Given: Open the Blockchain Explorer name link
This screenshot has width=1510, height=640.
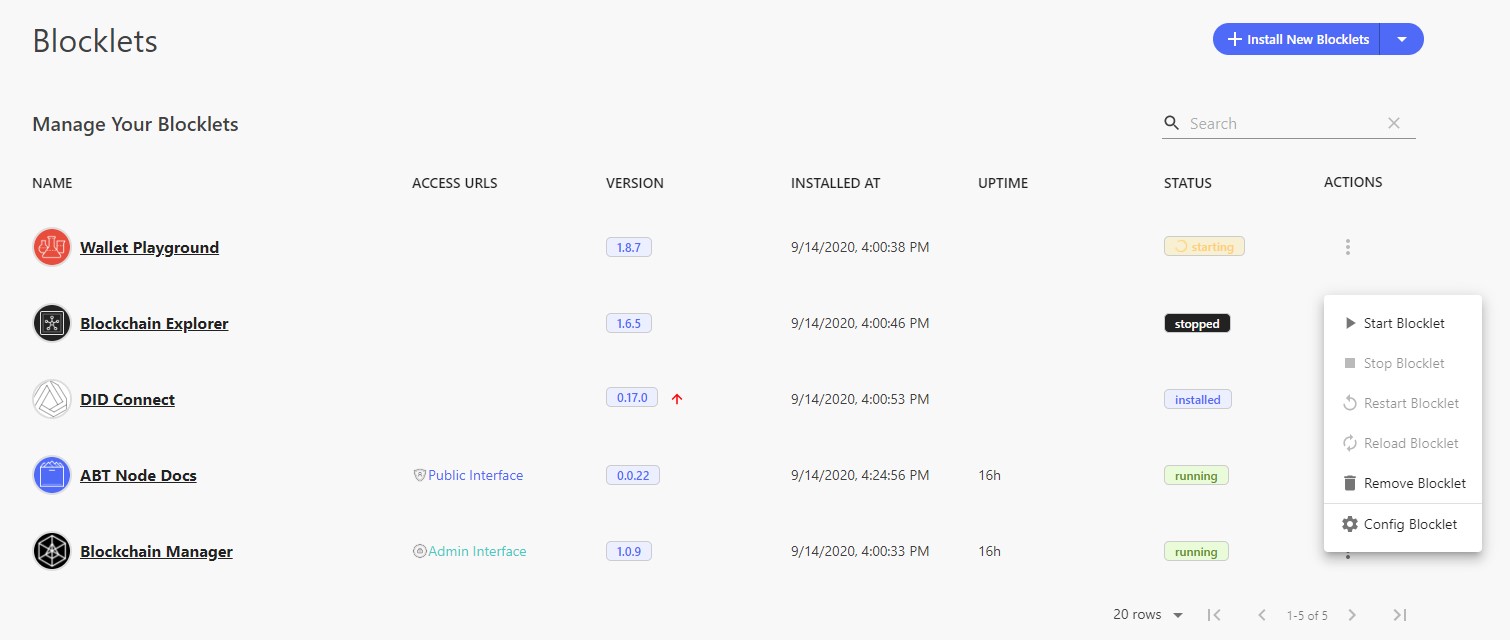Looking at the screenshot, I should click(x=154, y=323).
